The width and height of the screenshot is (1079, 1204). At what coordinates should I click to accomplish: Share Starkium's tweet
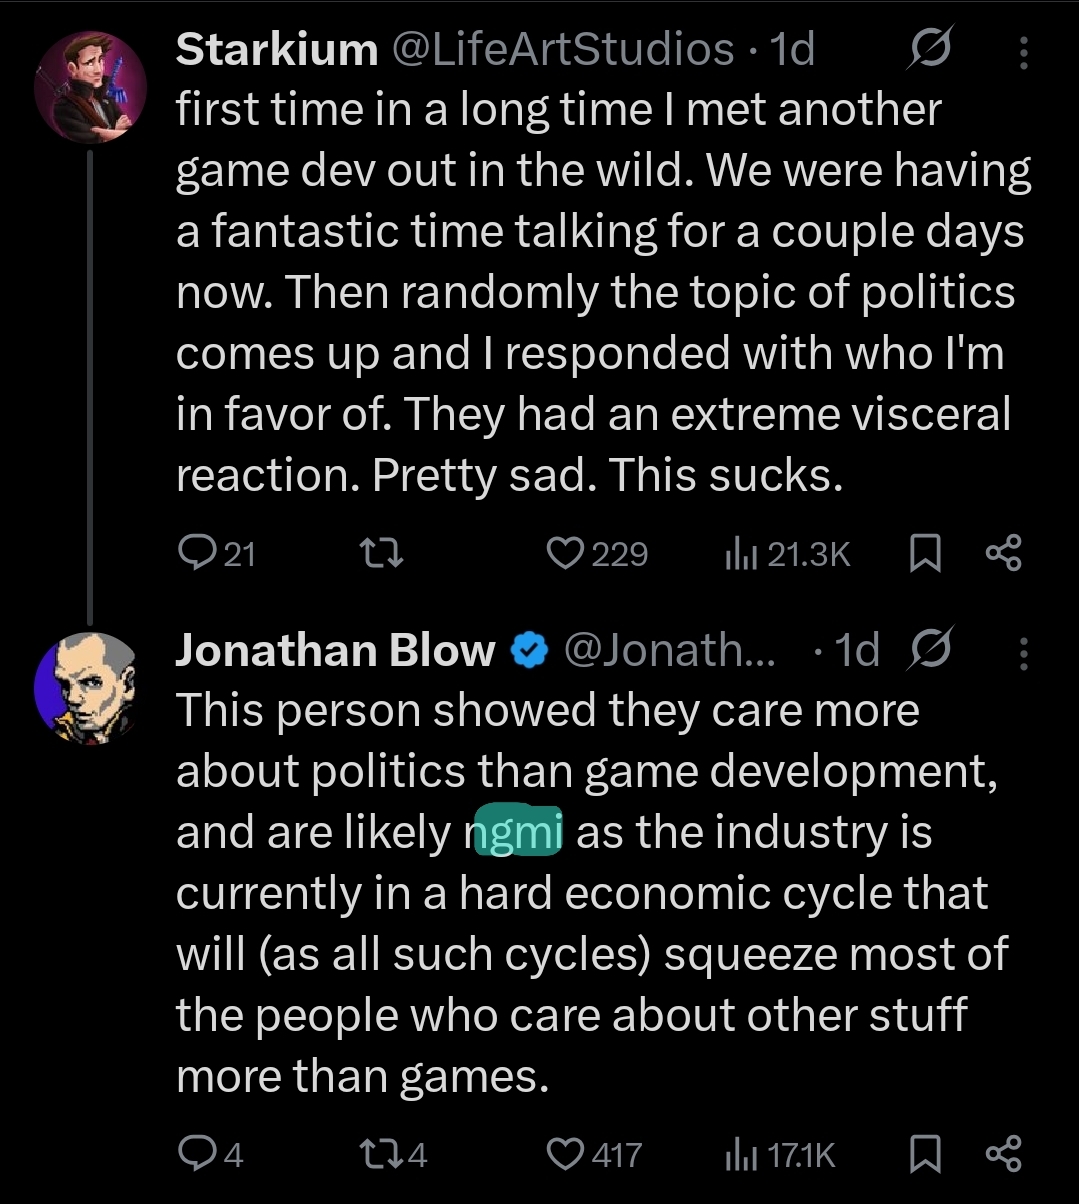(1003, 553)
